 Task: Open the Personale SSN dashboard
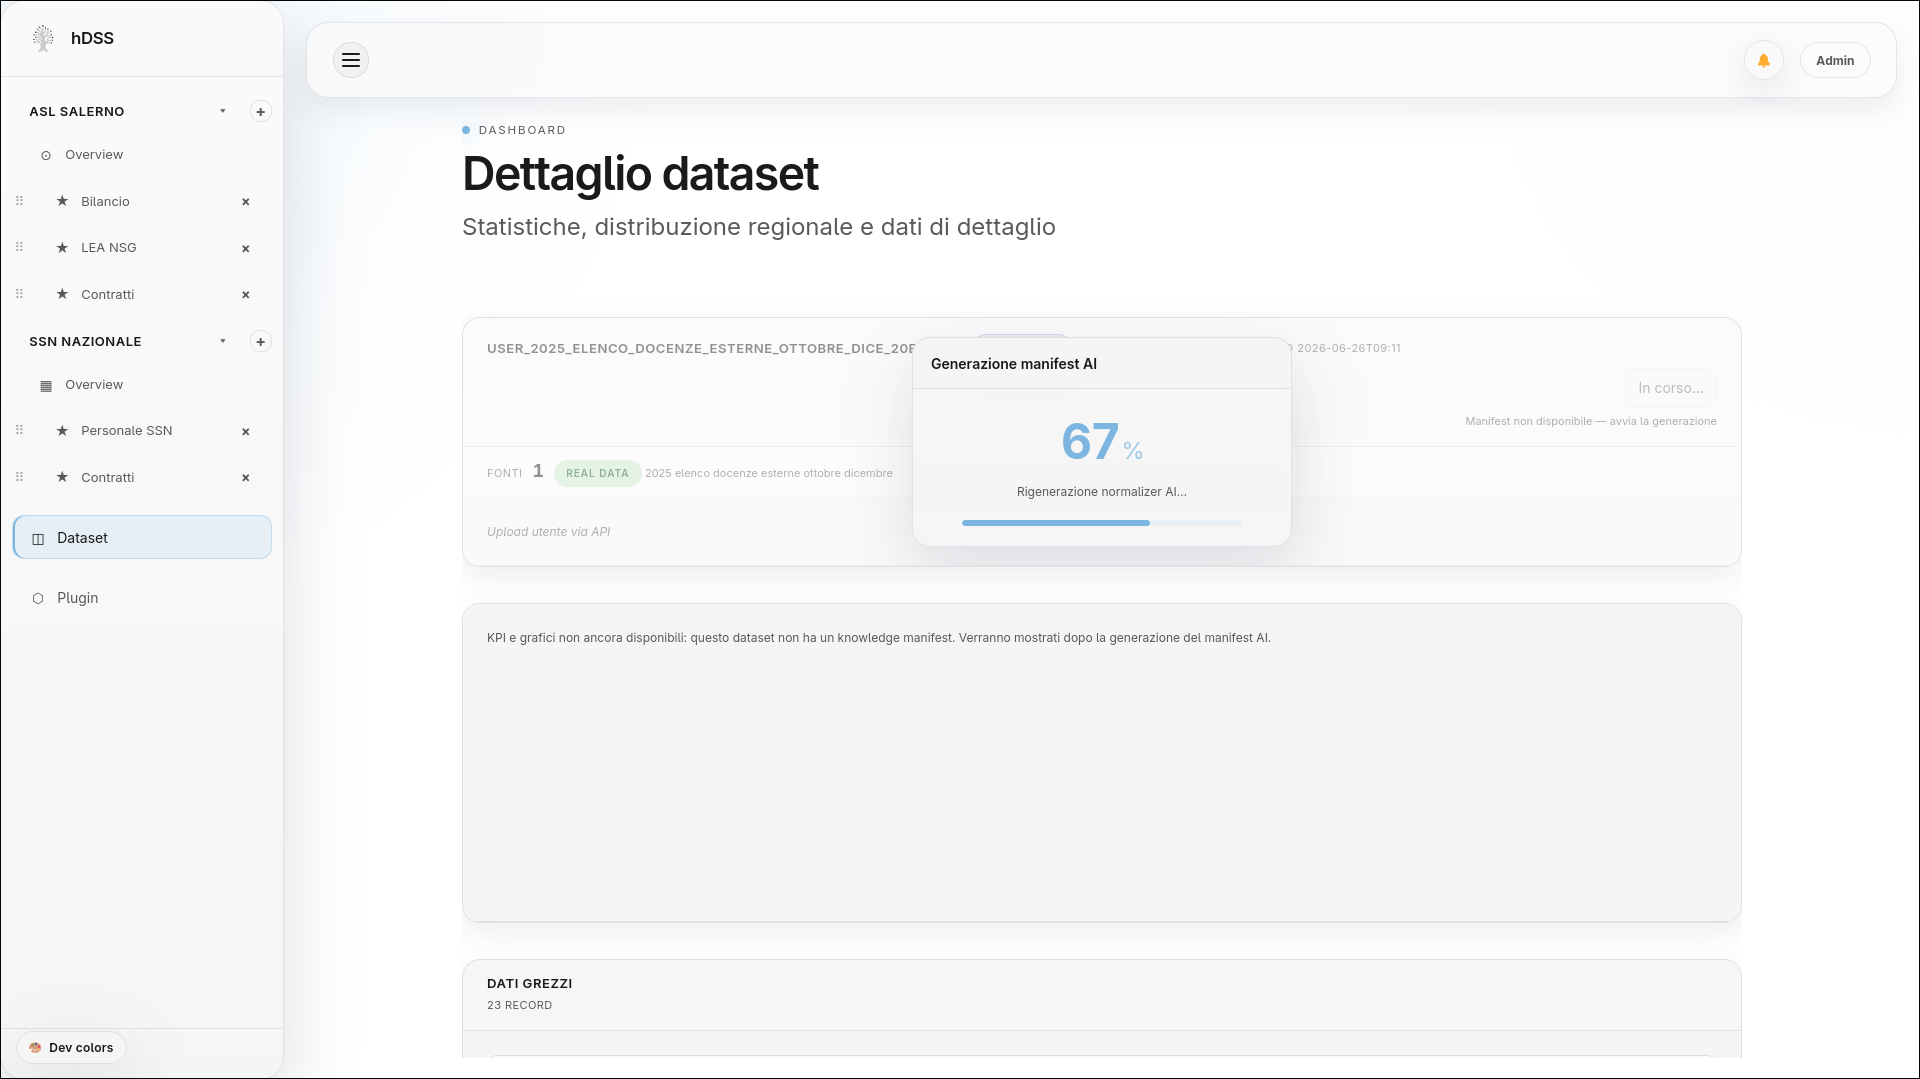tap(126, 431)
